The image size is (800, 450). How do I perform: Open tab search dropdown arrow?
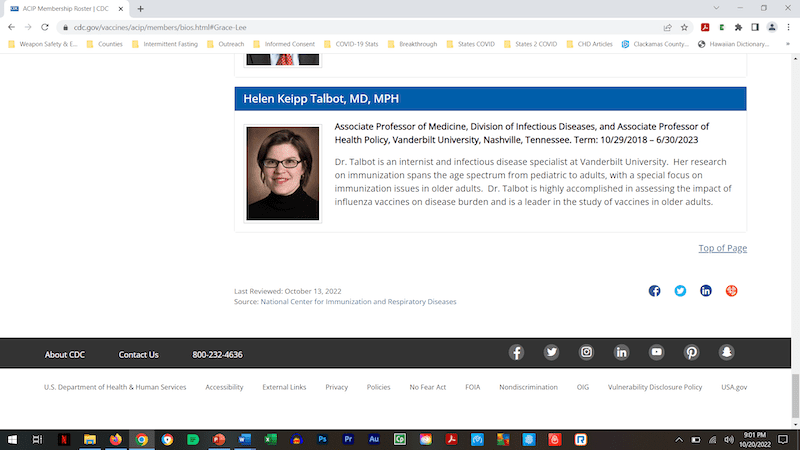tap(716, 8)
